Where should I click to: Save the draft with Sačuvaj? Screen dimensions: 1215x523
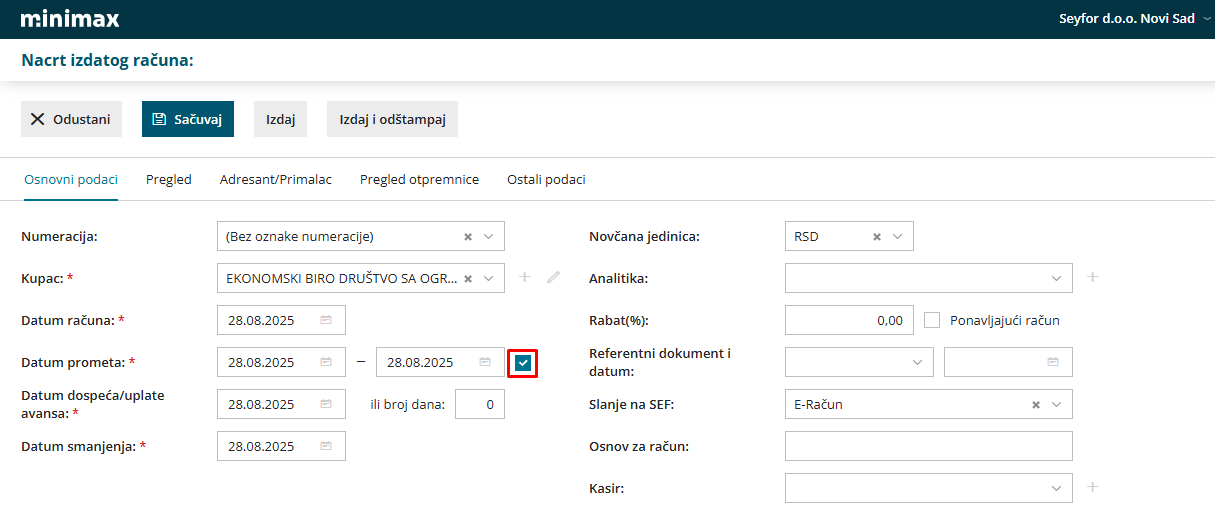[x=188, y=119]
